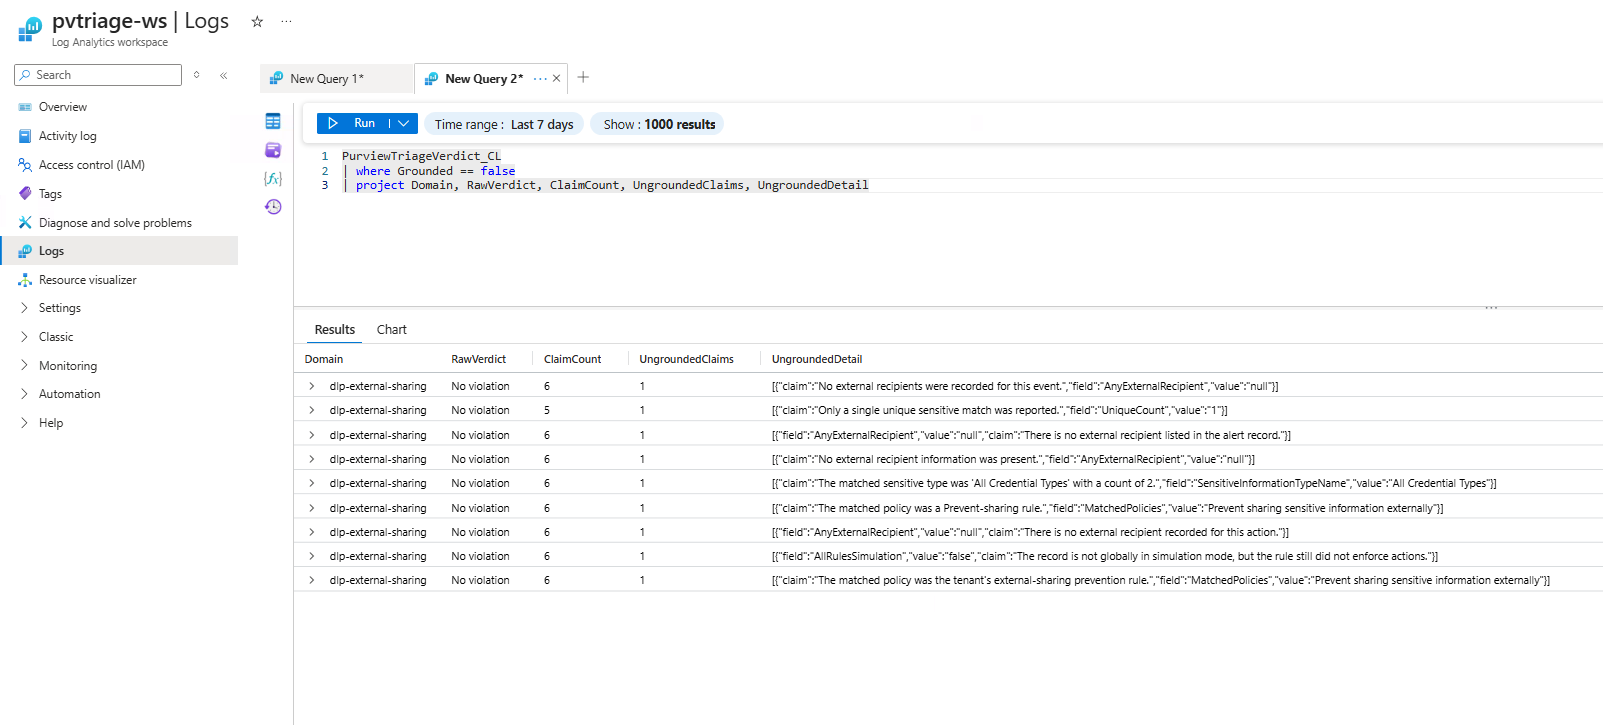
Task: Open Diagnose and solve problems
Action: tap(115, 223)
